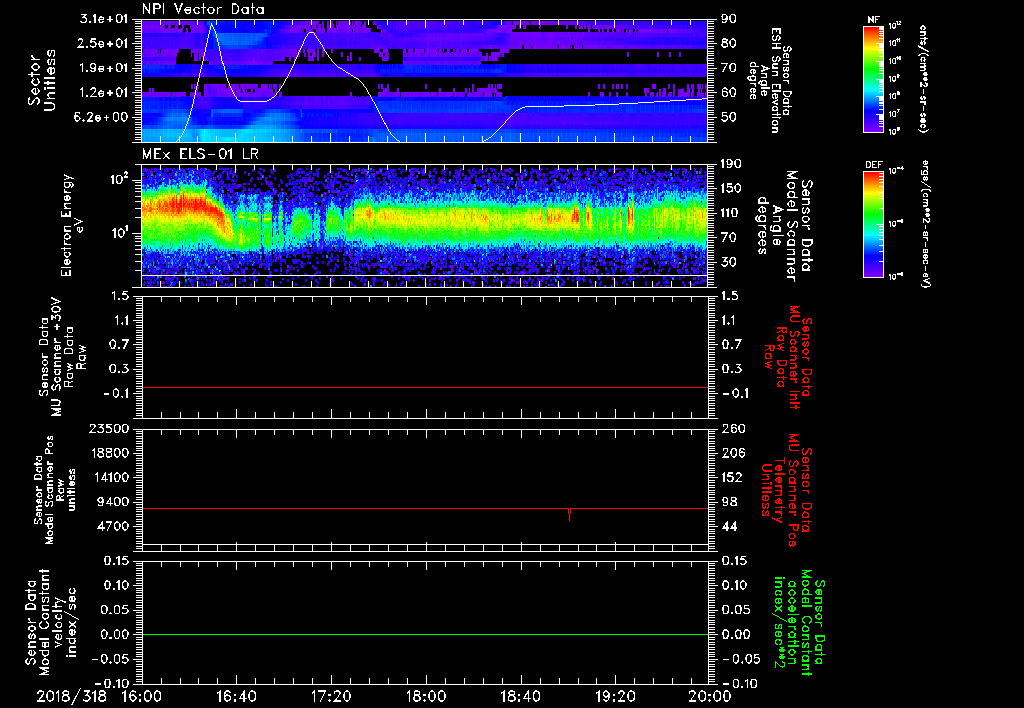
Task: Click the "90" Sun elevation tick label
Action: [x=729, y=19]
